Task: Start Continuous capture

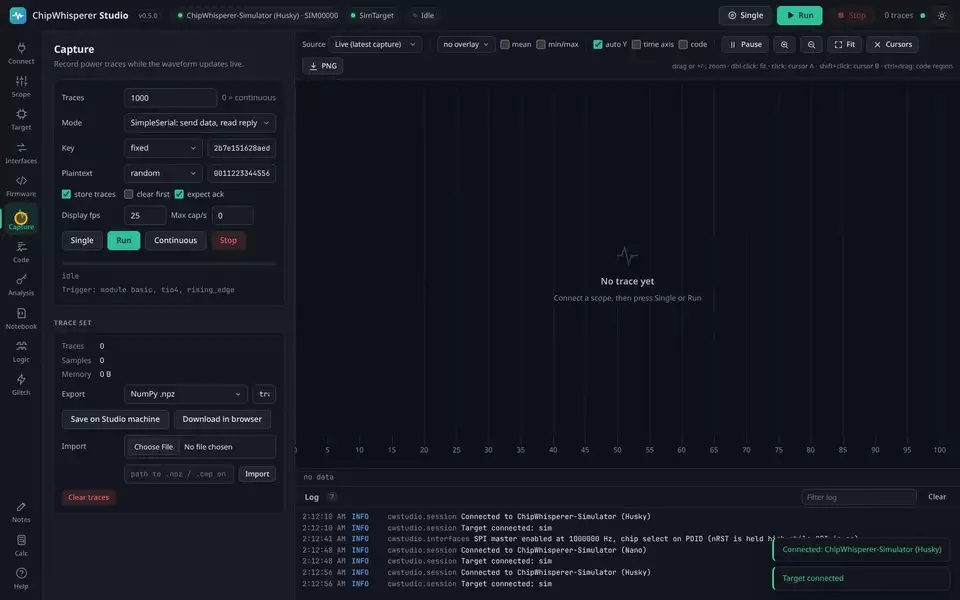Action: coord(175,241)
